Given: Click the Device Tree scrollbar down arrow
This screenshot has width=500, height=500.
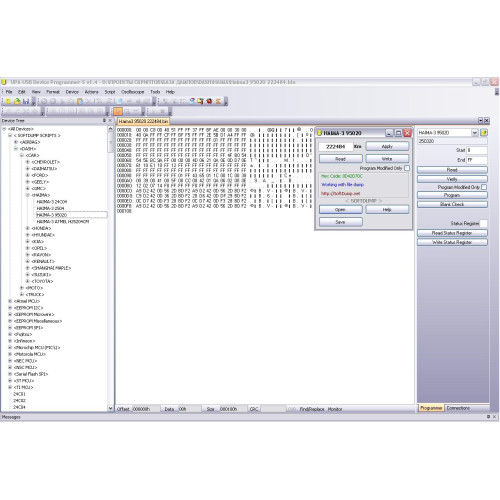Looking at the screenshot, I should point(110,408).
